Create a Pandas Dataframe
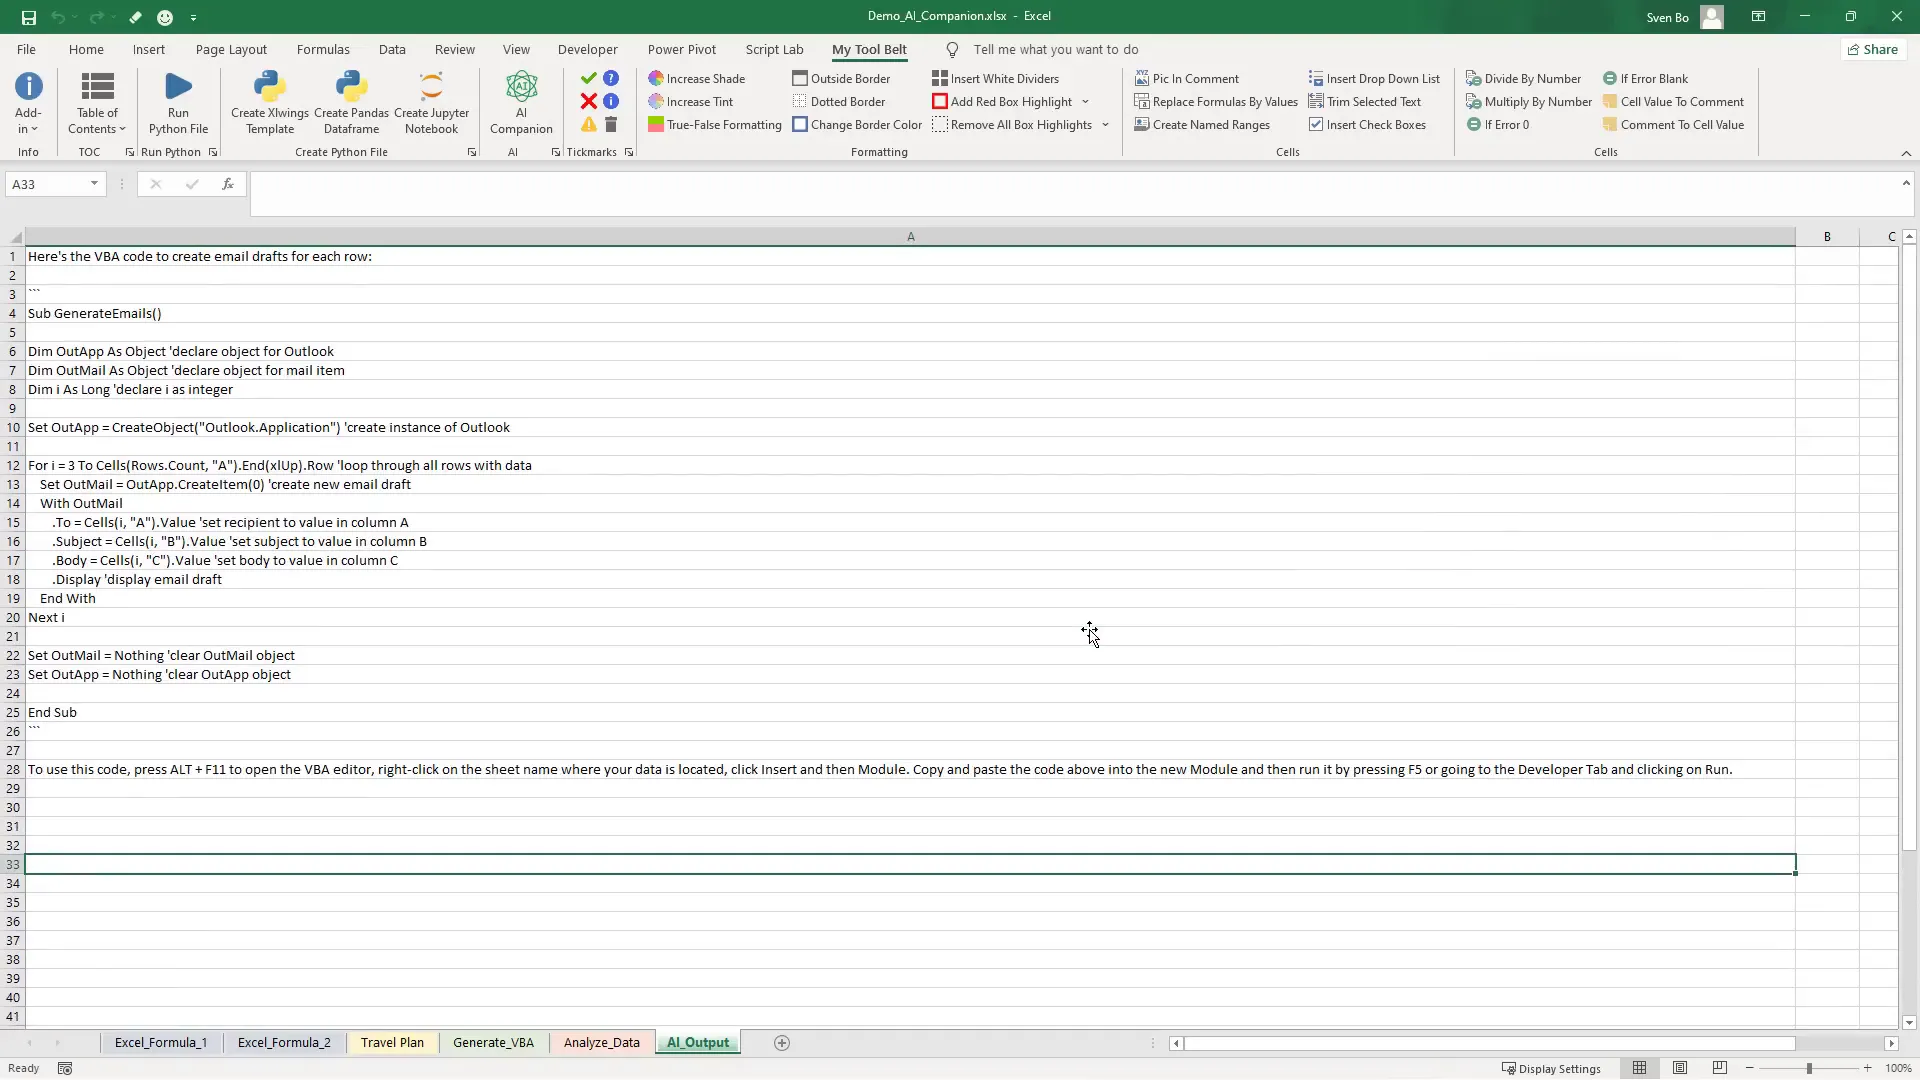Viewport: 1920px width, 1080px height. [x=350, y=103]
